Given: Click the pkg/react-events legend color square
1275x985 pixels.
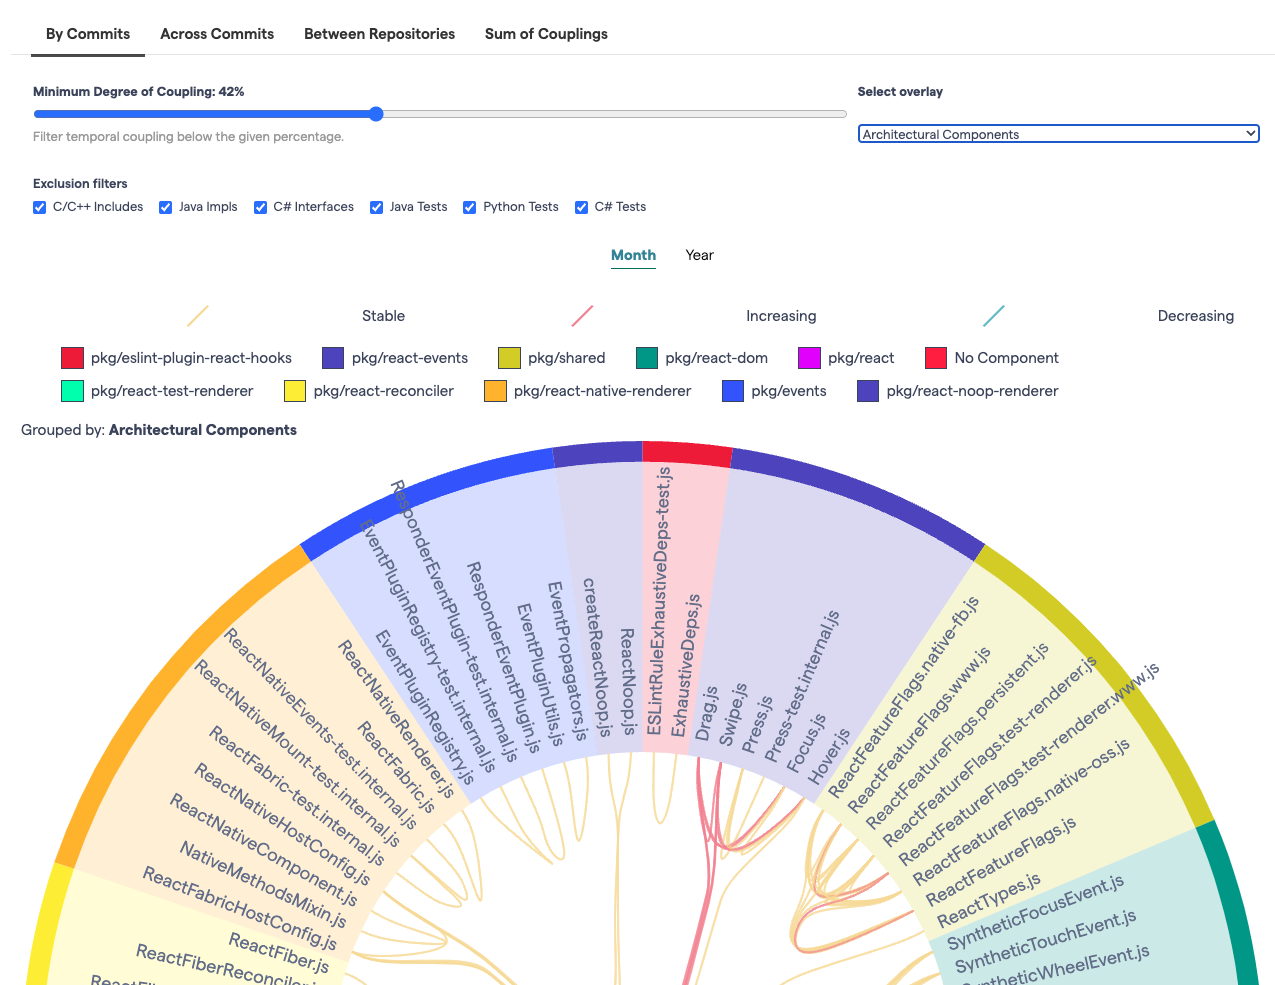Looking at the screenshot, I should [x=333, y=358].
